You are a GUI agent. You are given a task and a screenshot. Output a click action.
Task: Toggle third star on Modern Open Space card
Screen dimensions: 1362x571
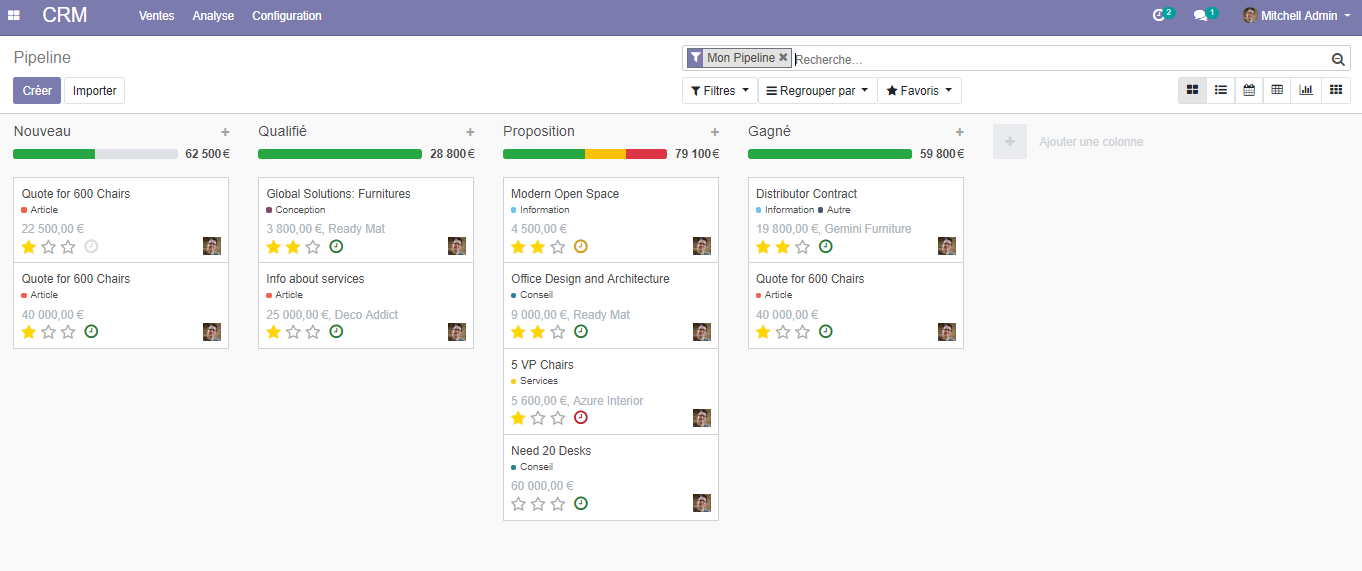point(558,247)
